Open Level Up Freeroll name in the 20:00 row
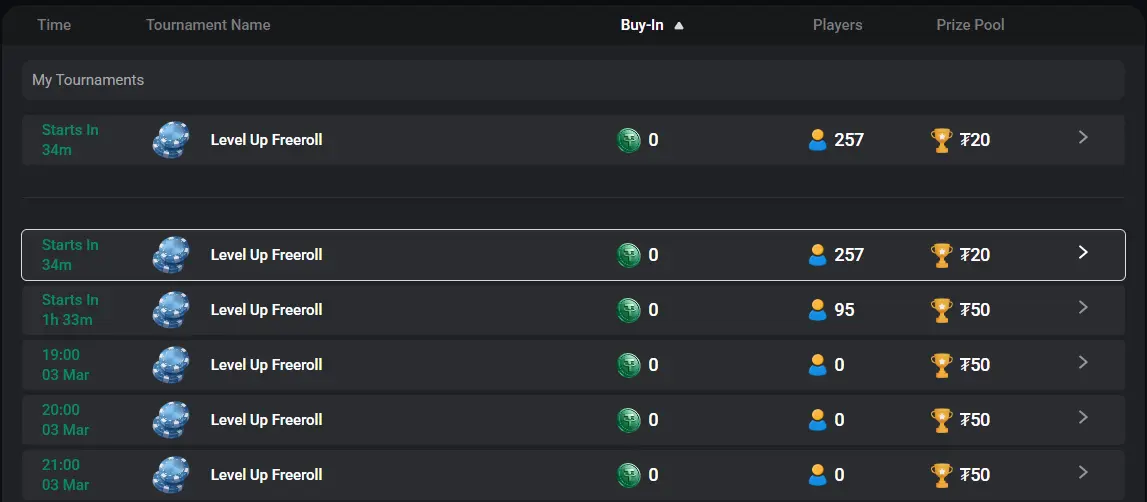Image resolution: width=1147 pixels, height=502 pixels. pos(266,420)
